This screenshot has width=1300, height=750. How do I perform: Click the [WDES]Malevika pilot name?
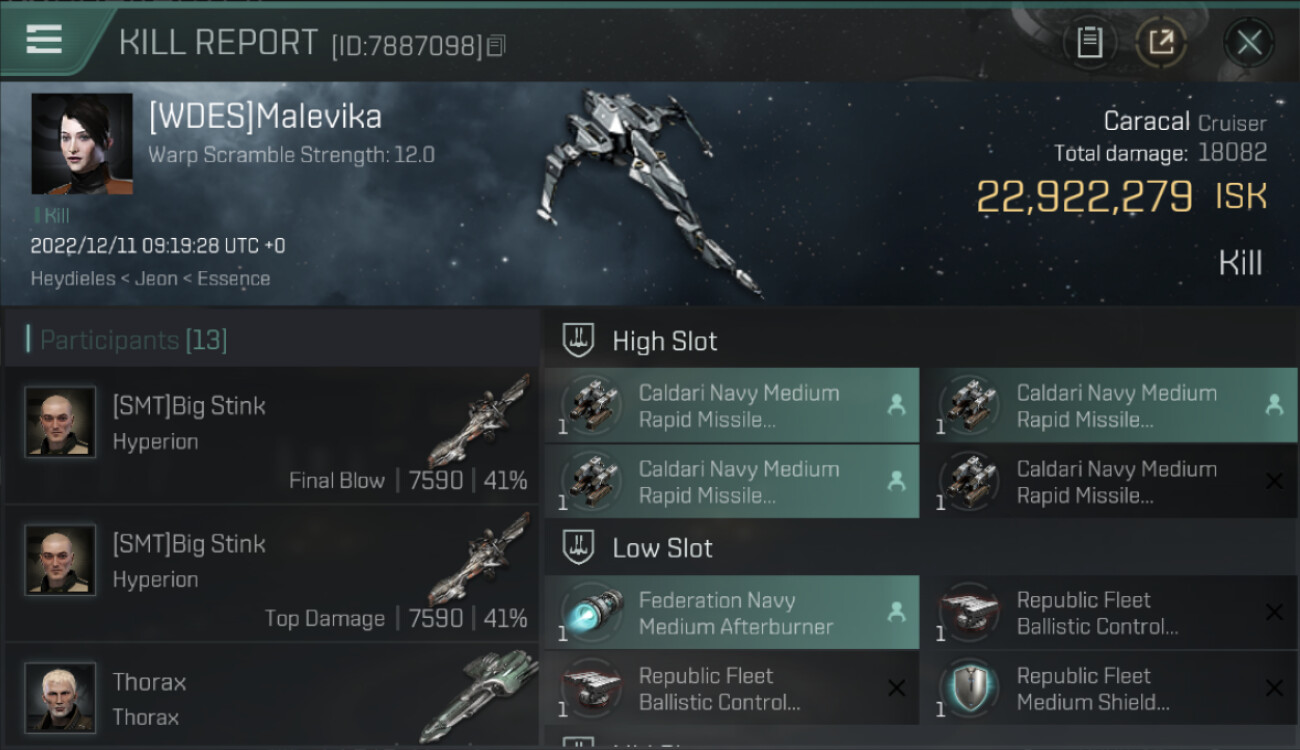pyautogui.click(x=265, y=117)
